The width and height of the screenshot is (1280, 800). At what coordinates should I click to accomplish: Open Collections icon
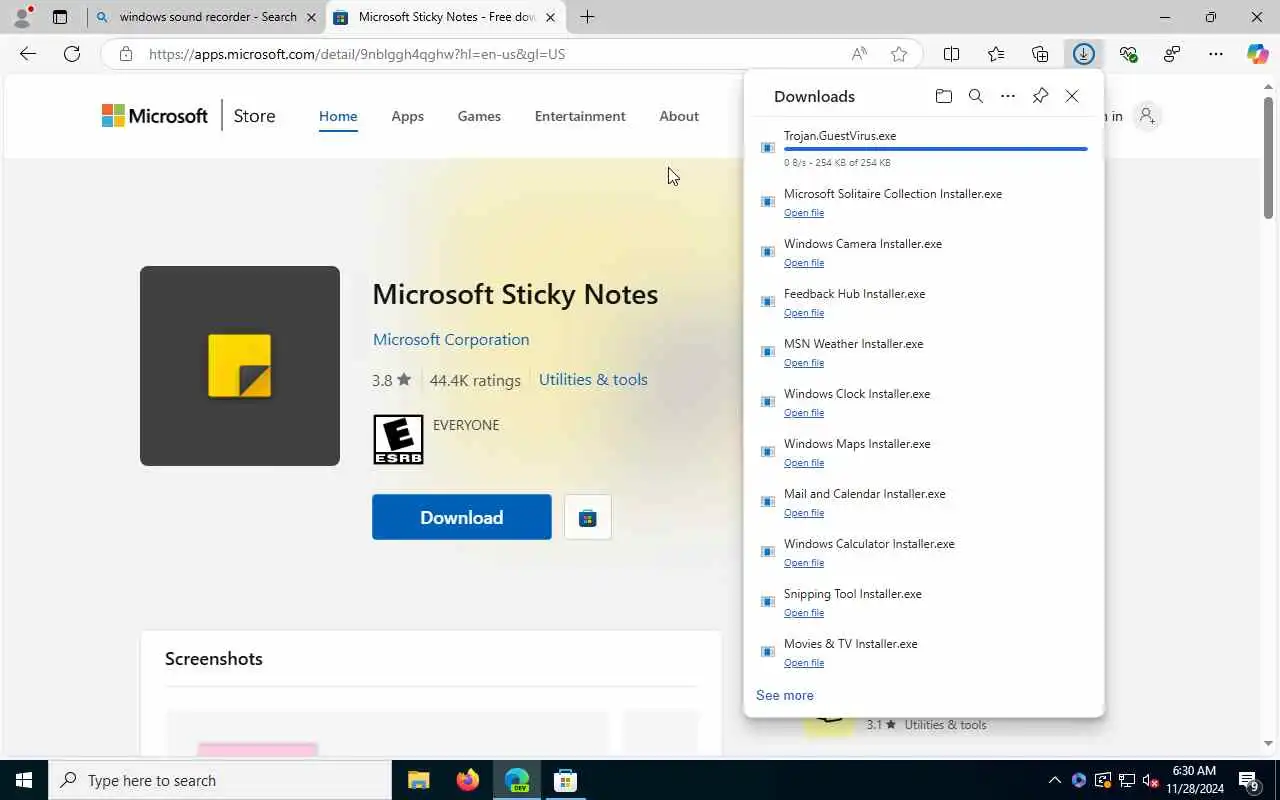pos(1040,54)
